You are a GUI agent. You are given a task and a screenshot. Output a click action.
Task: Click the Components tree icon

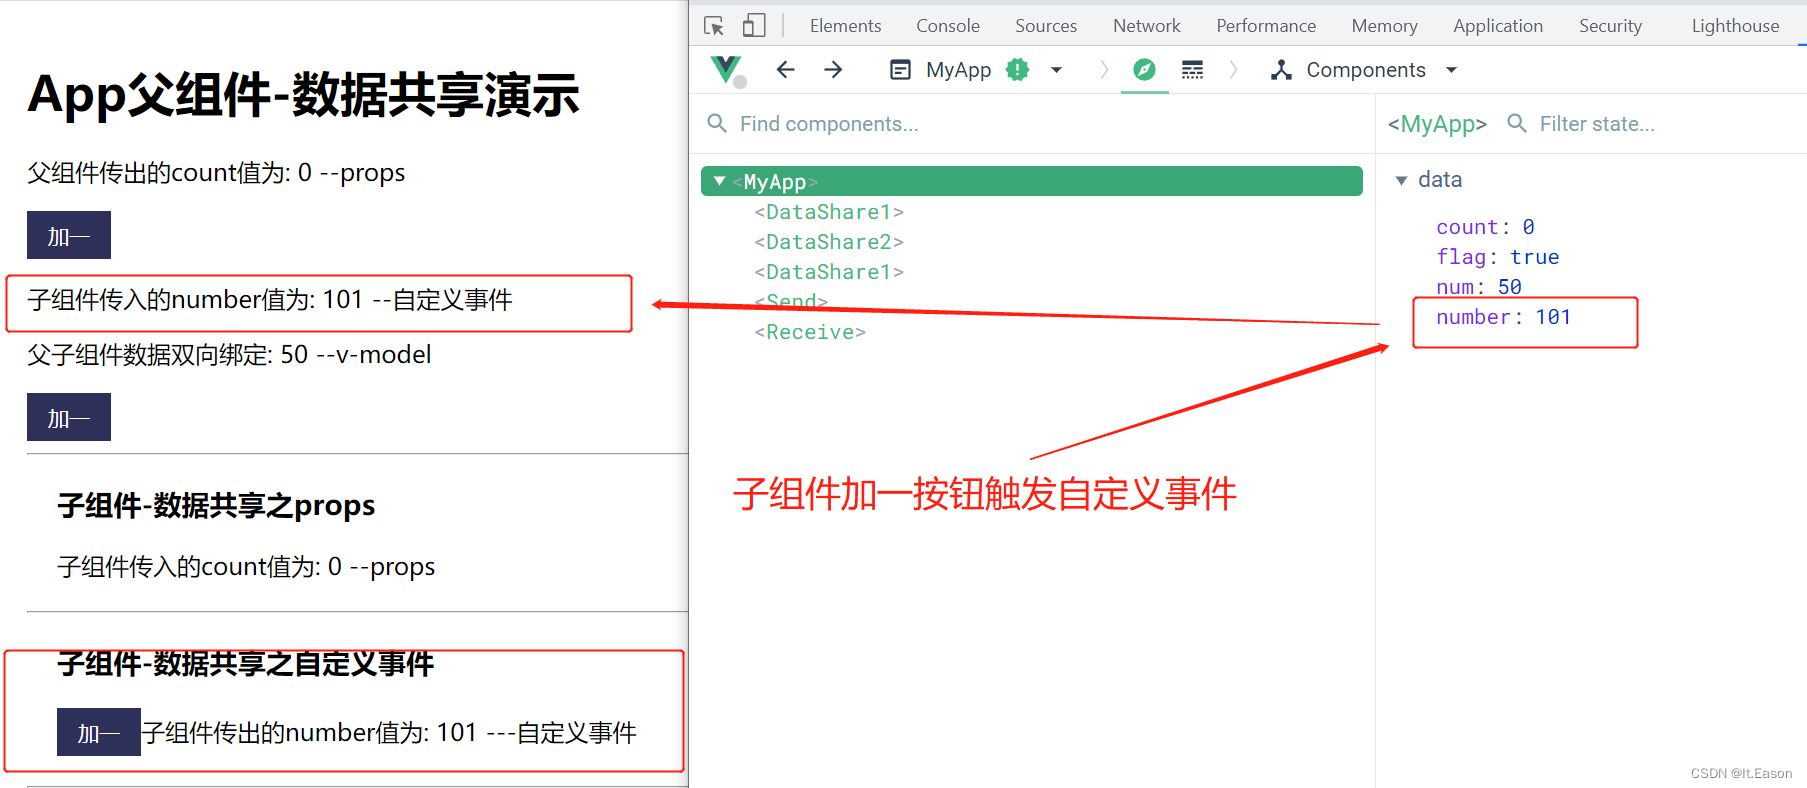point(1281,70)
